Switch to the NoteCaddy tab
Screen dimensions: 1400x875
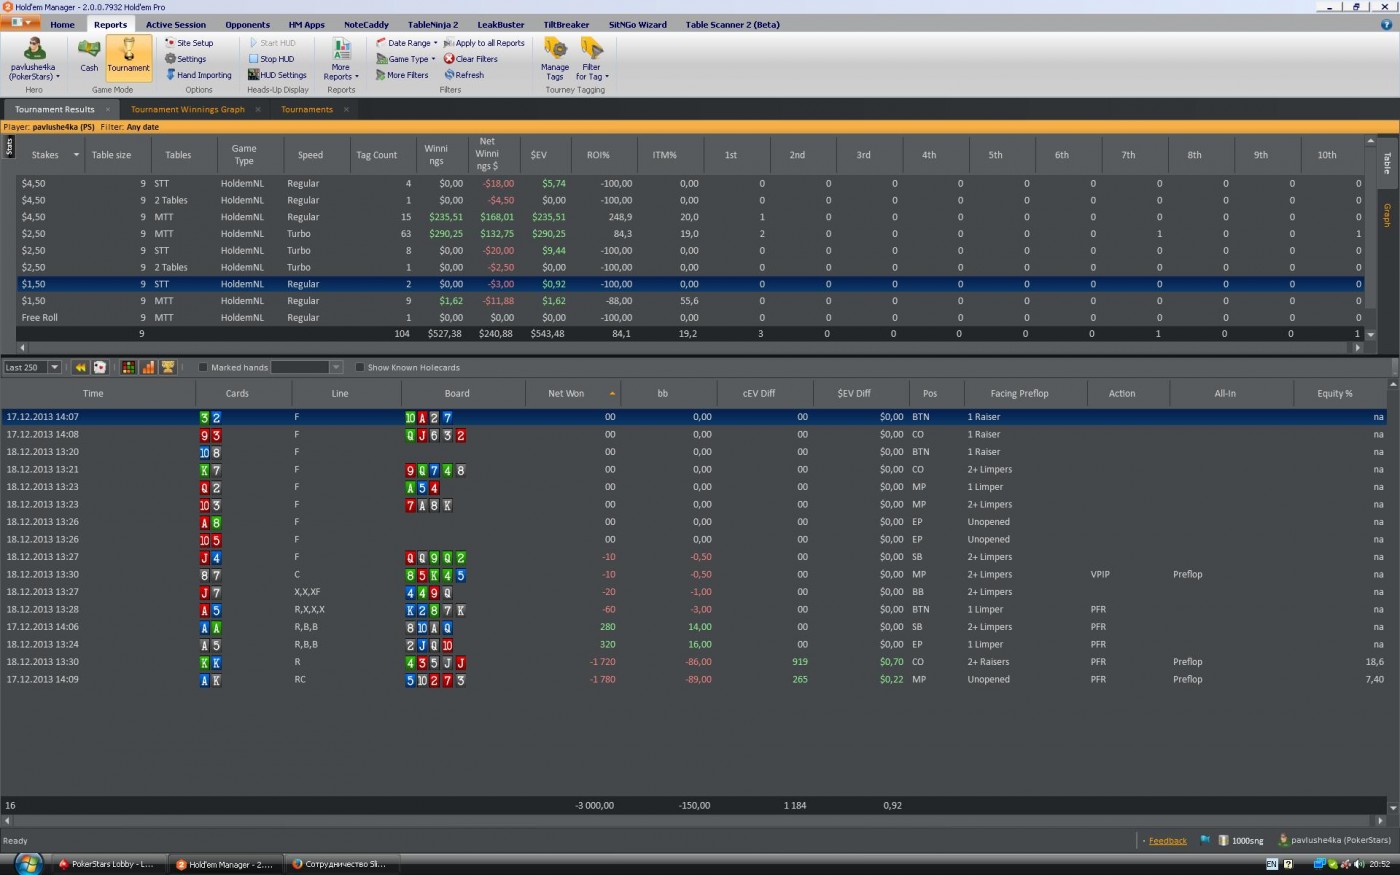366,25
